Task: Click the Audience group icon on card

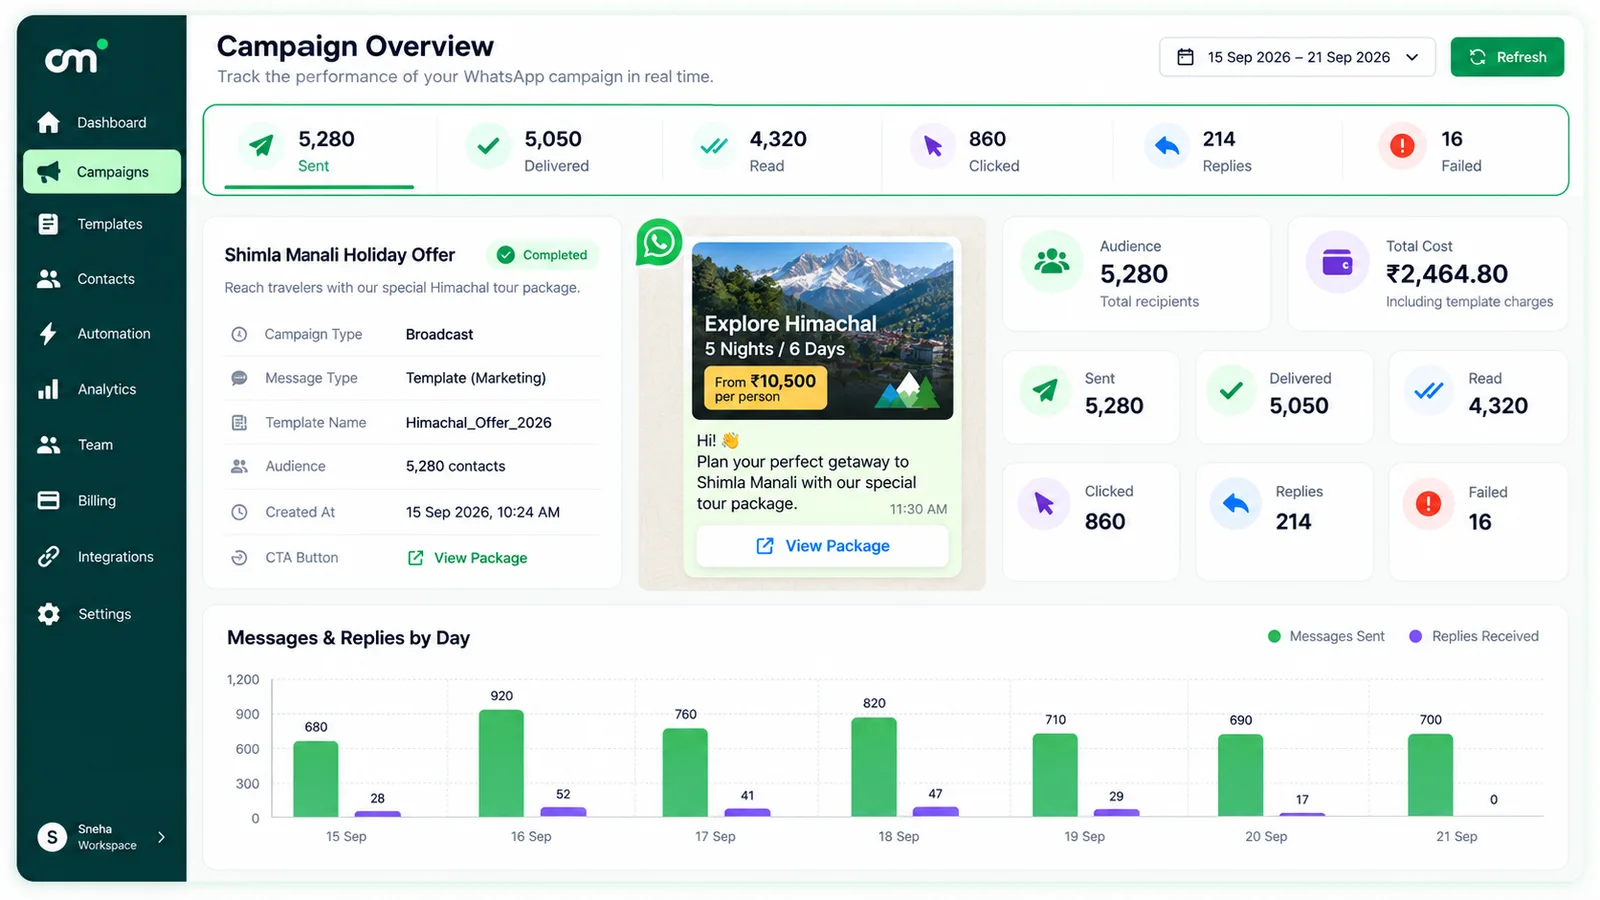Action: pyautogui.click(x=1051, y=262)
